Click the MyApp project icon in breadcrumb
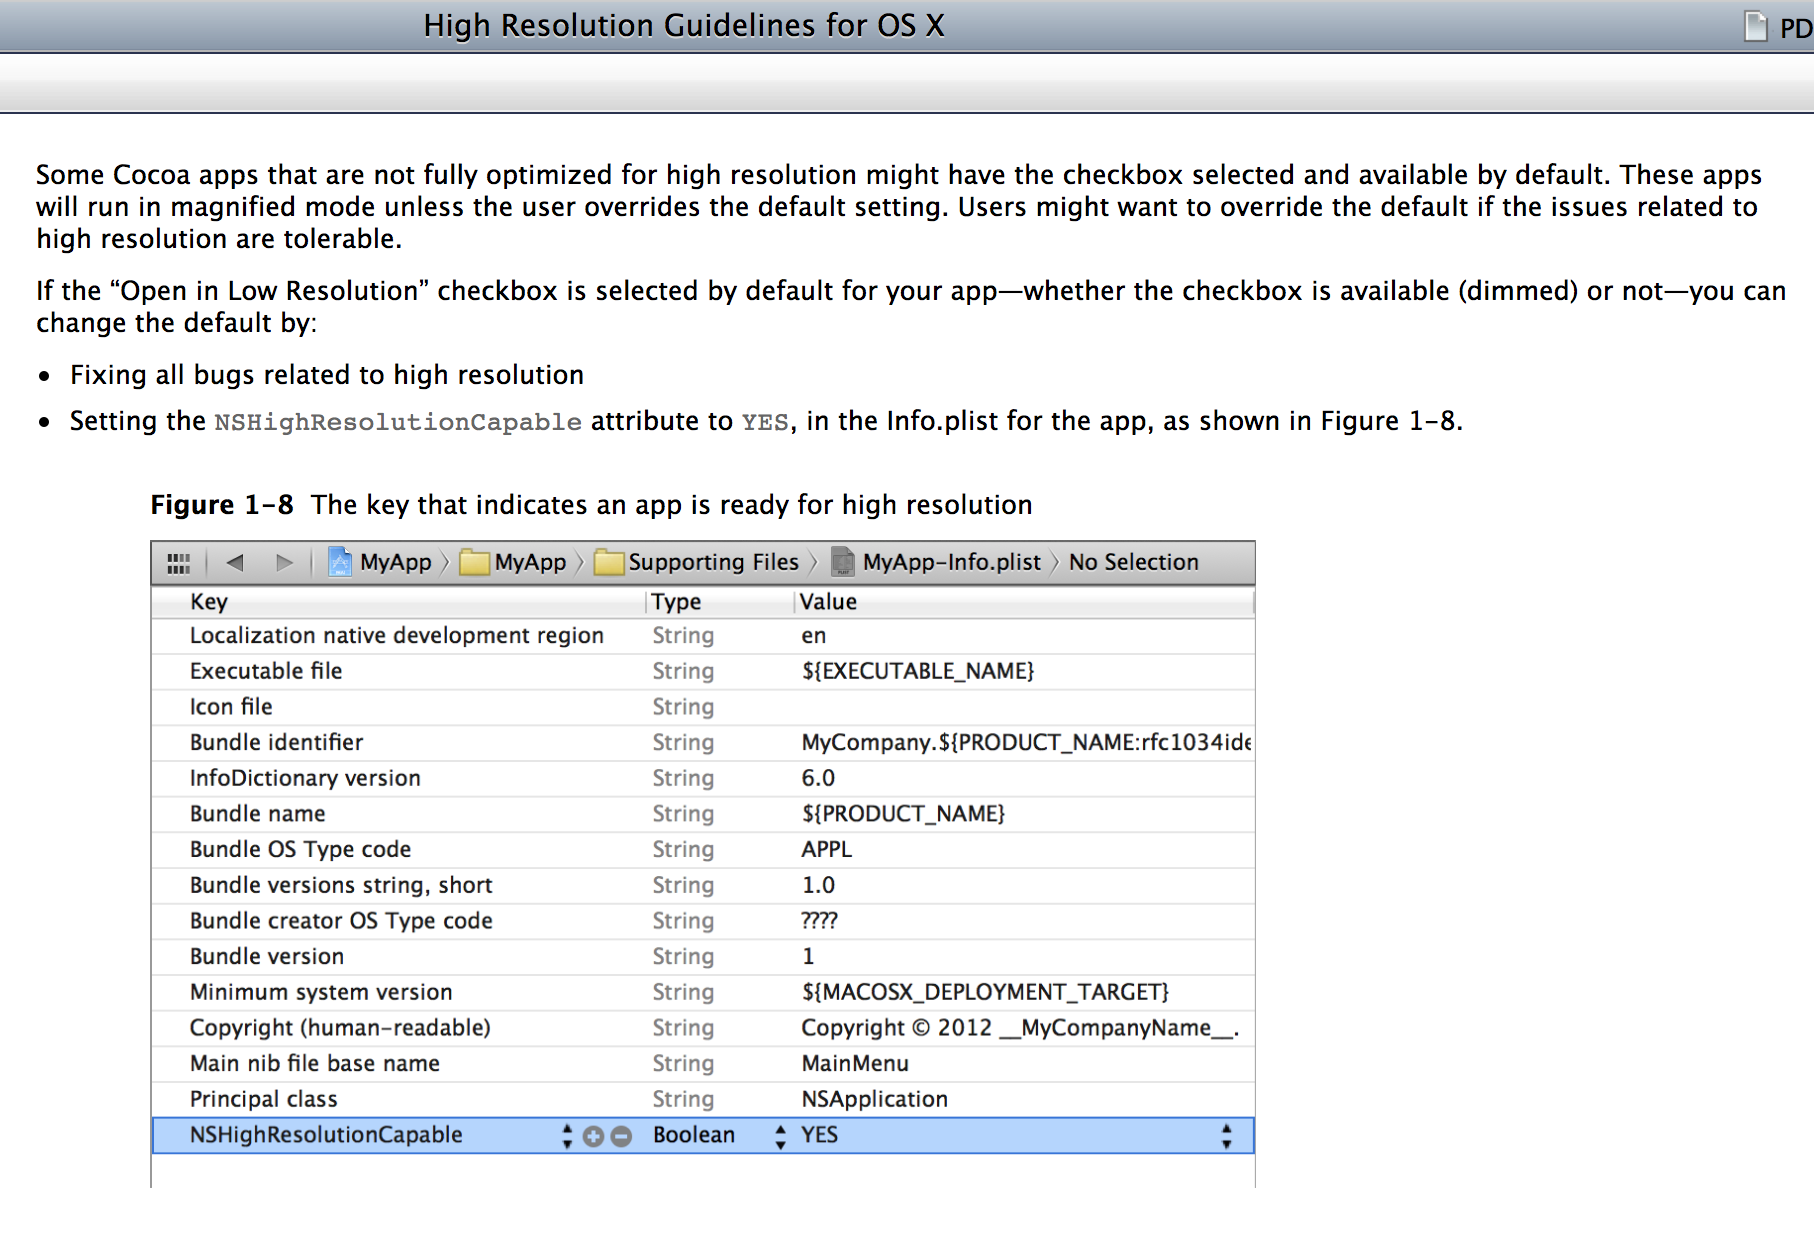 (340, 562)
